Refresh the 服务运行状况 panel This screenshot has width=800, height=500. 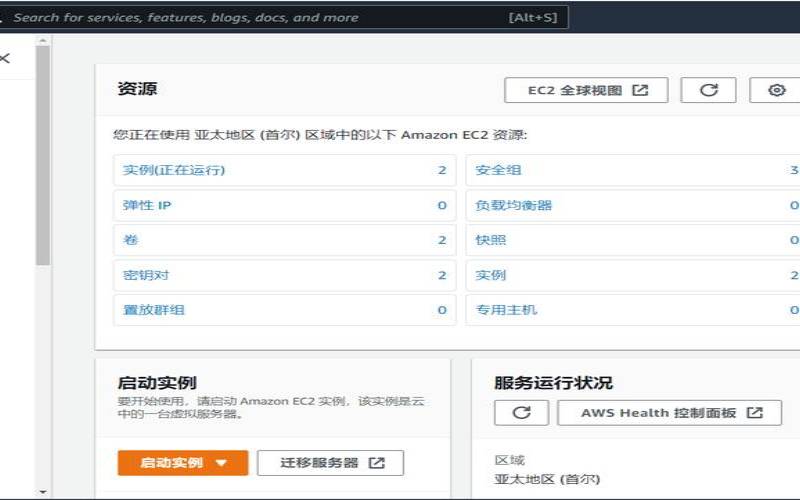click(x=520, y=413)
